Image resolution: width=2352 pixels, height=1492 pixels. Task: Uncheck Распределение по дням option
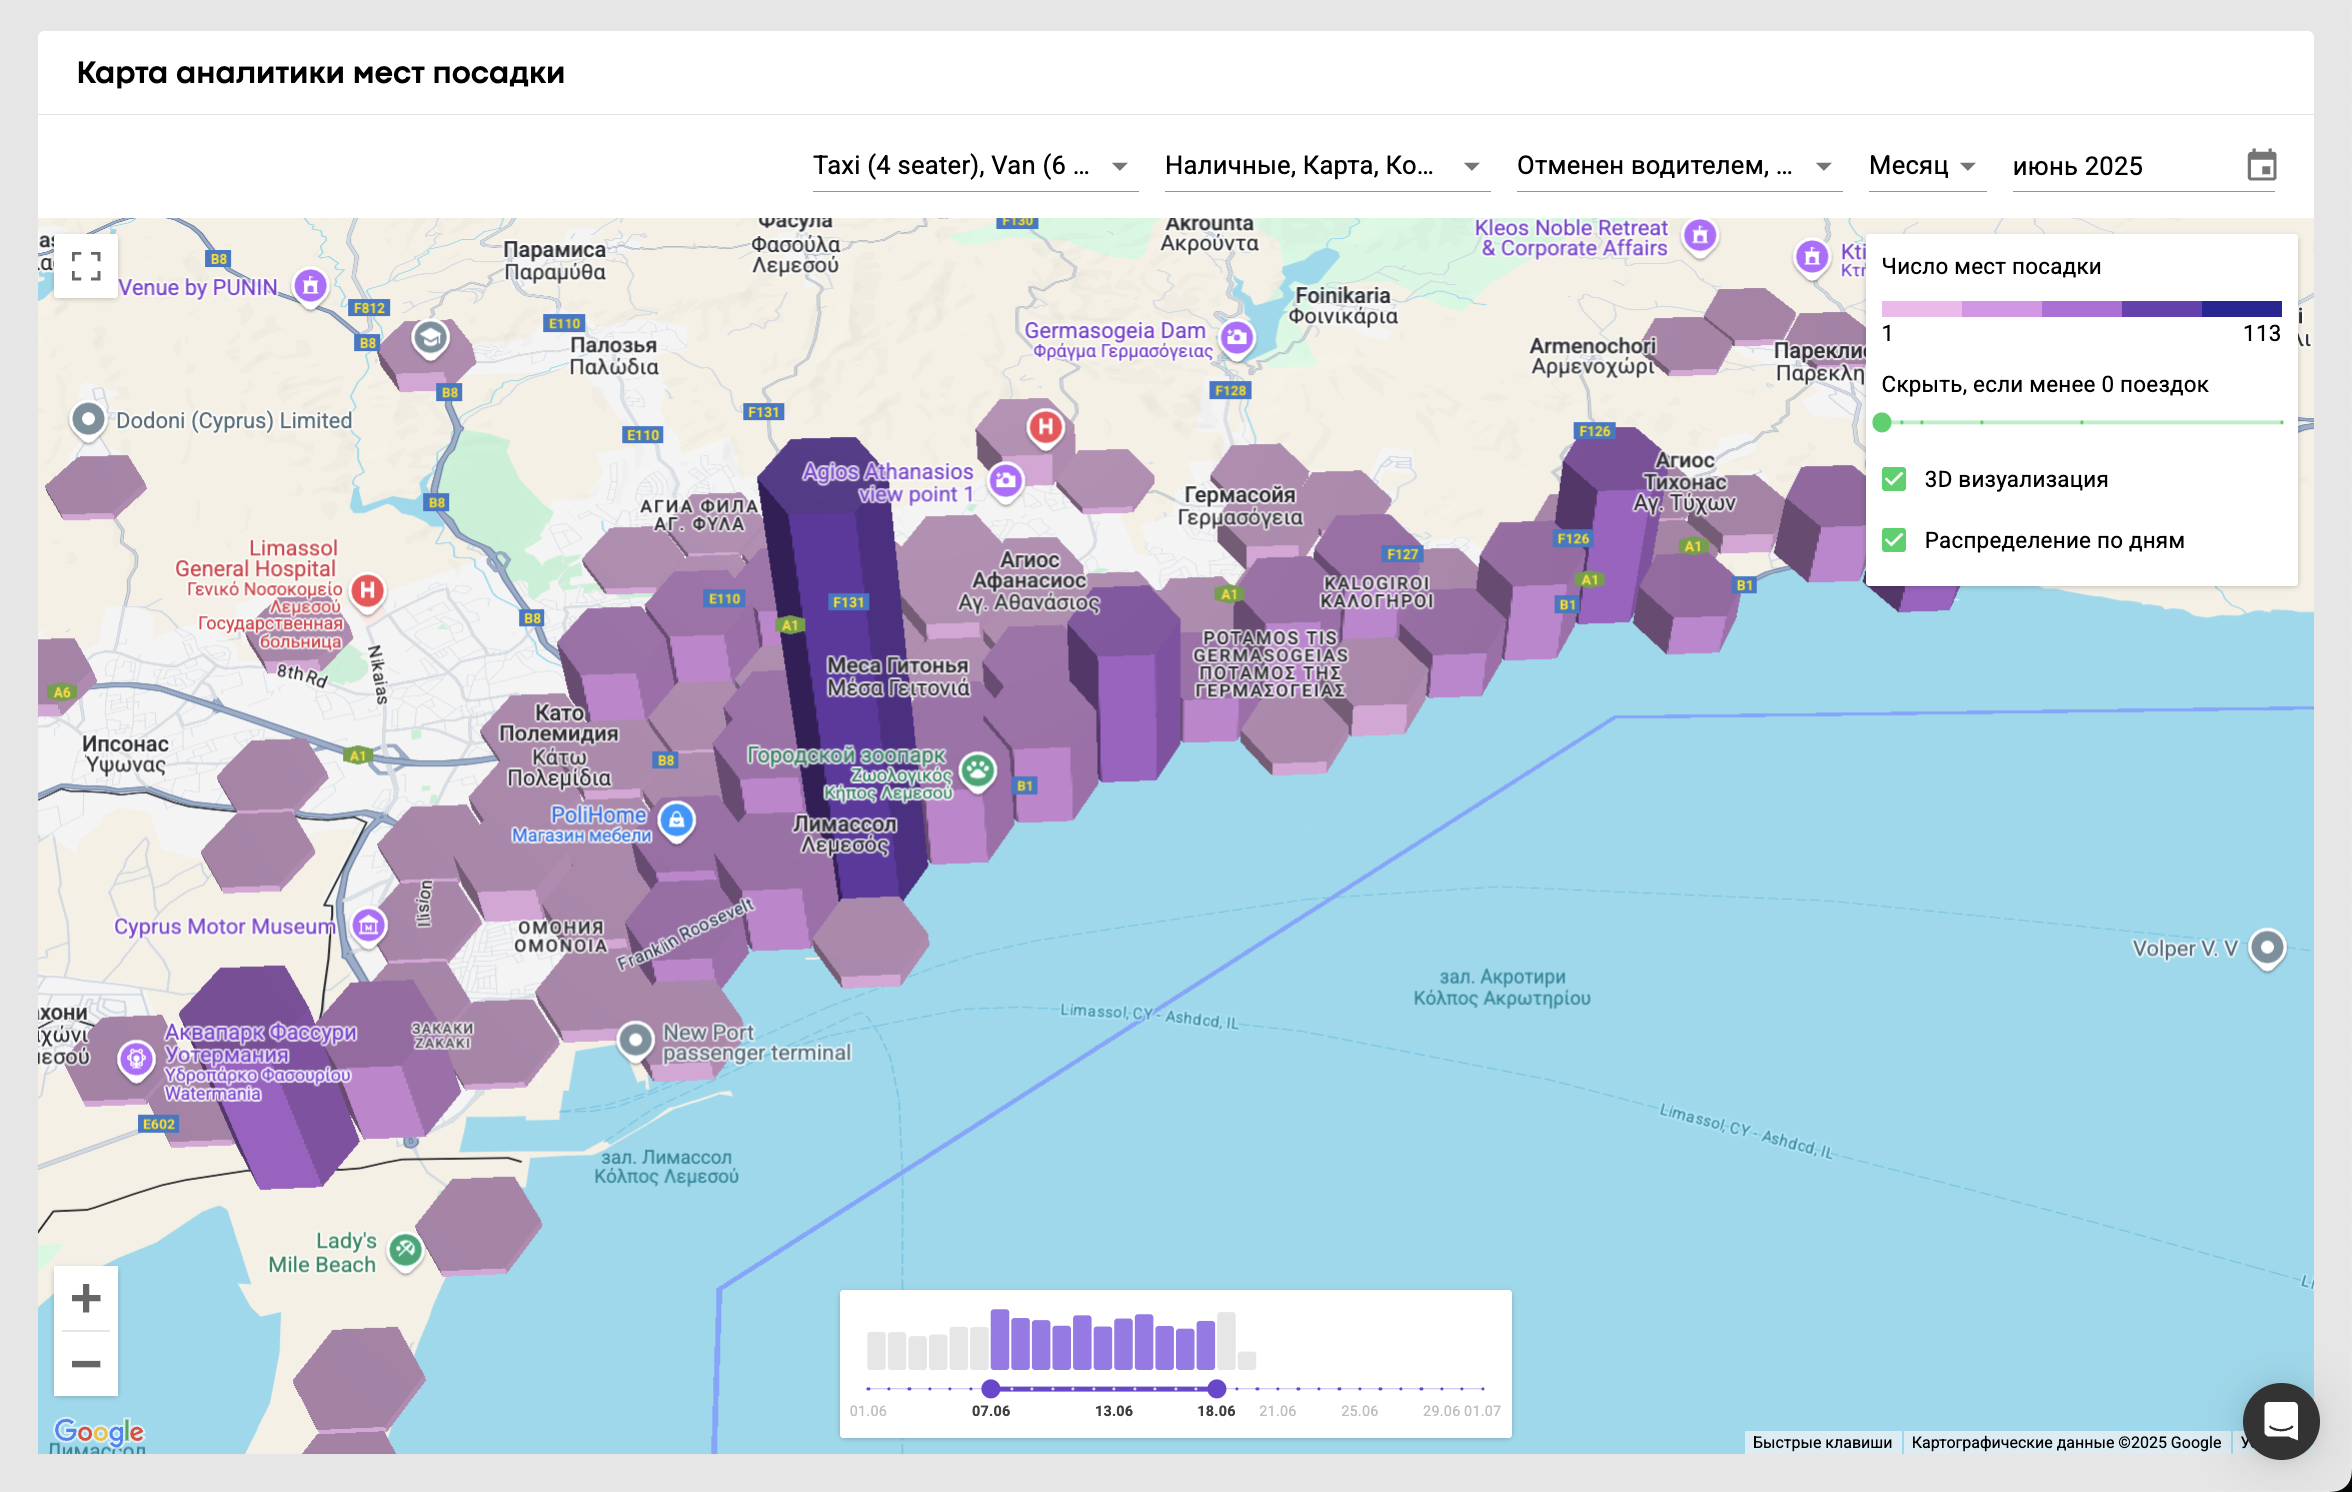pos(1894,540)
